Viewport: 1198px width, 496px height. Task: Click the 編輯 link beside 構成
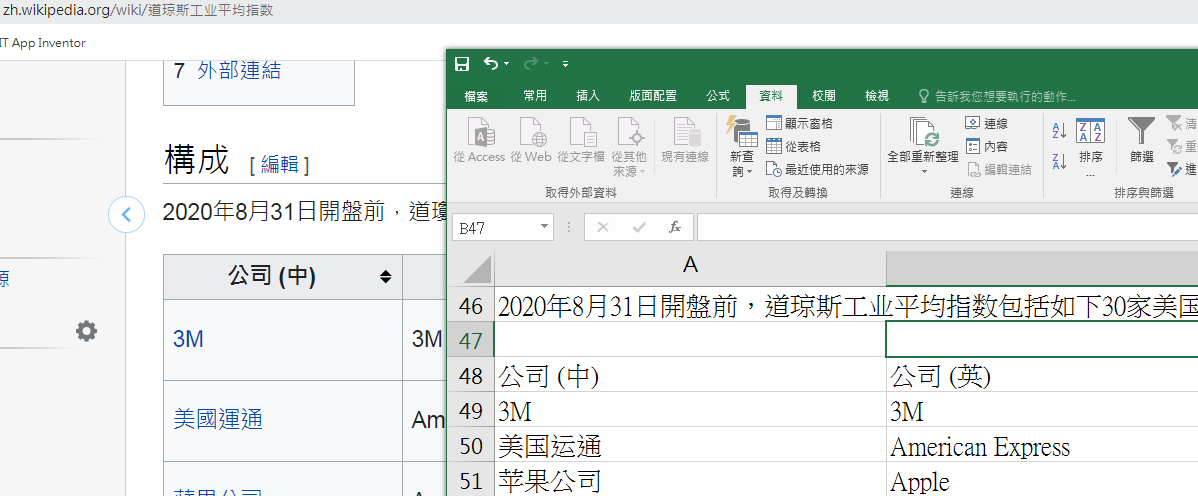click(x=280, y=164)
